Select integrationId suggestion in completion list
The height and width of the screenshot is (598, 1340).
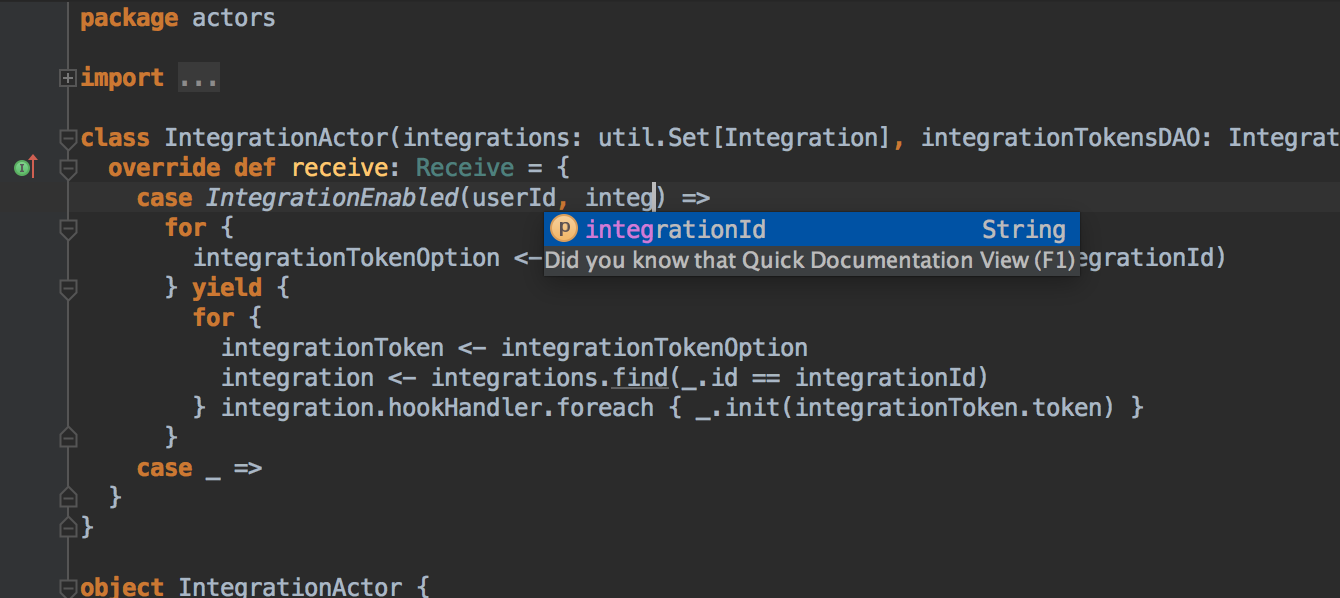[811, 230]
